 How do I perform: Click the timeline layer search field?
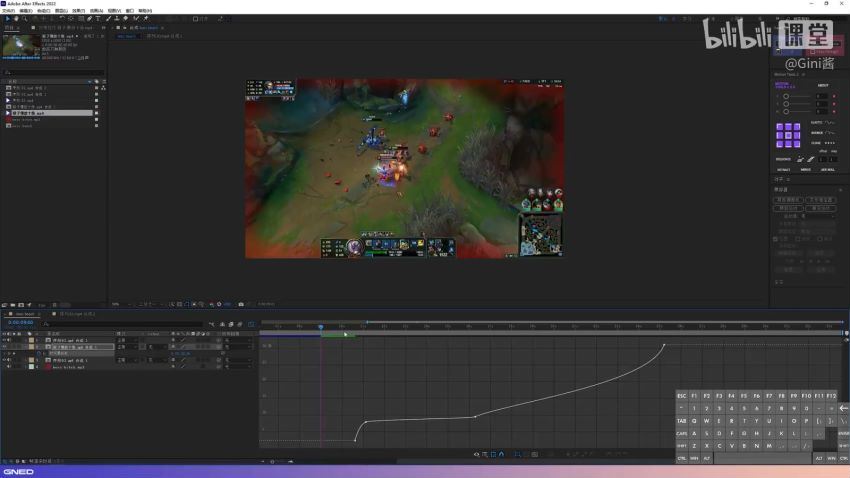click(x=123, y=324)
